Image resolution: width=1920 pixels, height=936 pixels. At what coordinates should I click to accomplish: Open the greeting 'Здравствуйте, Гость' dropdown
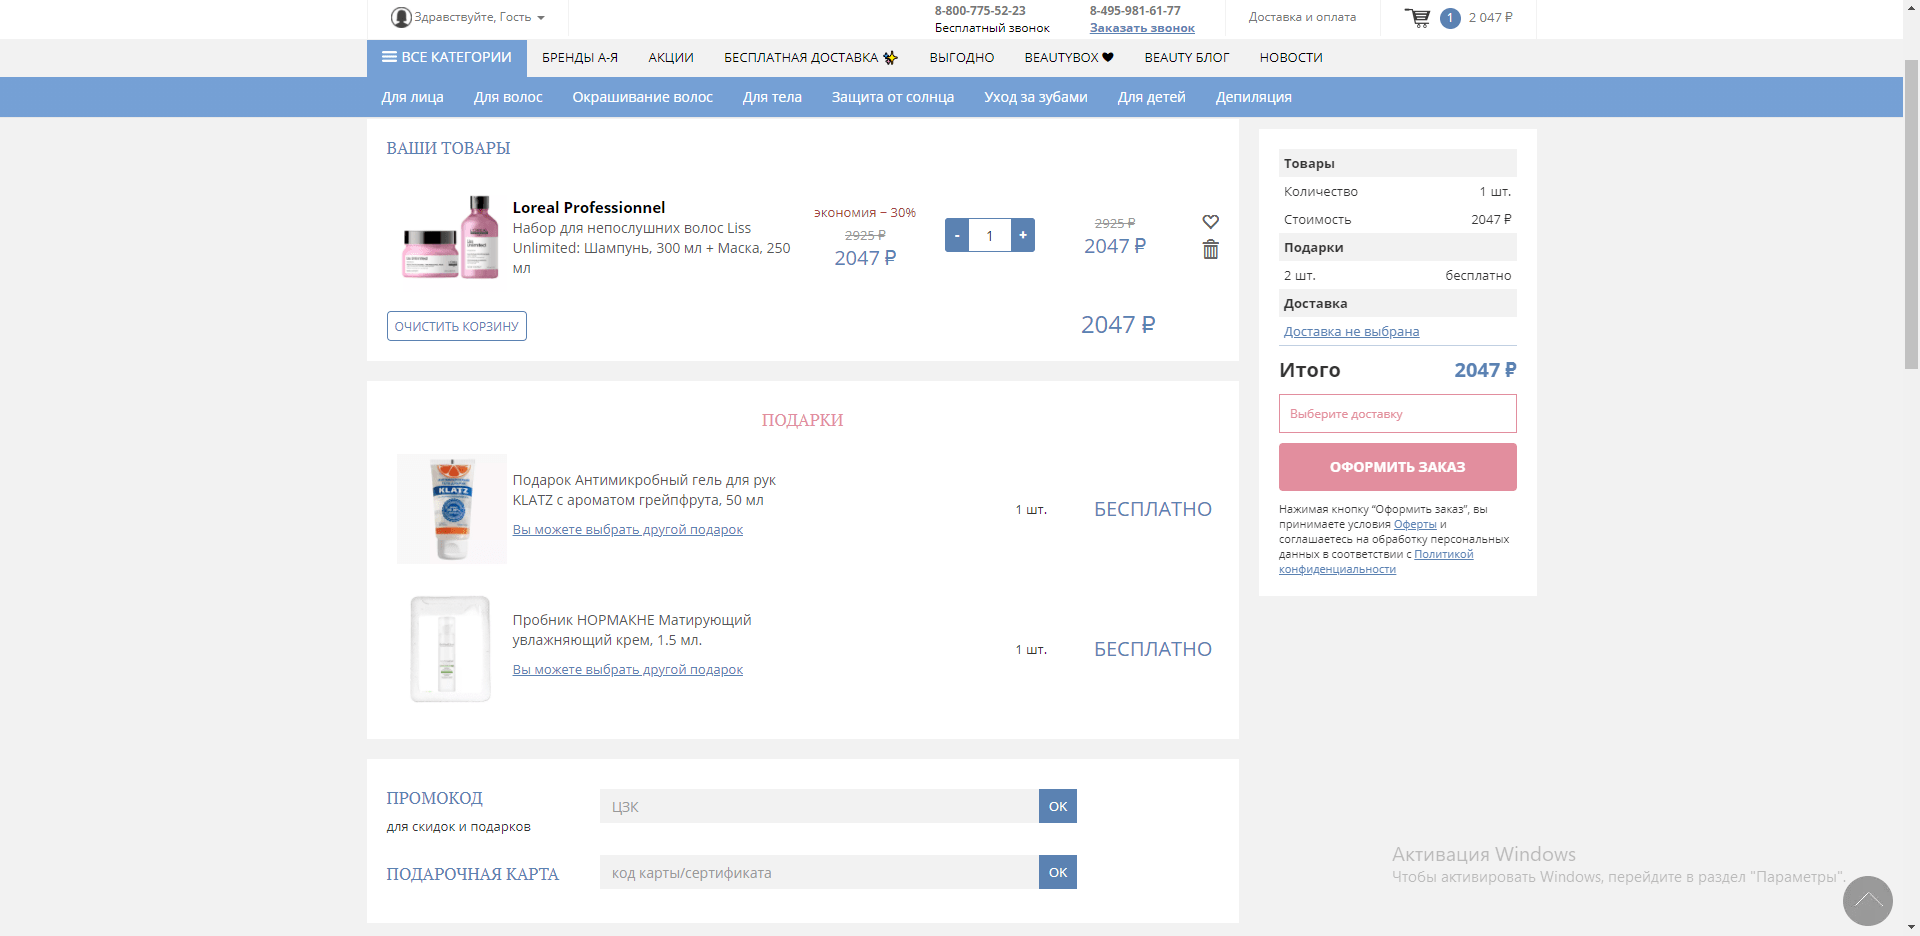pyautogui.click(x=479, y=17)
